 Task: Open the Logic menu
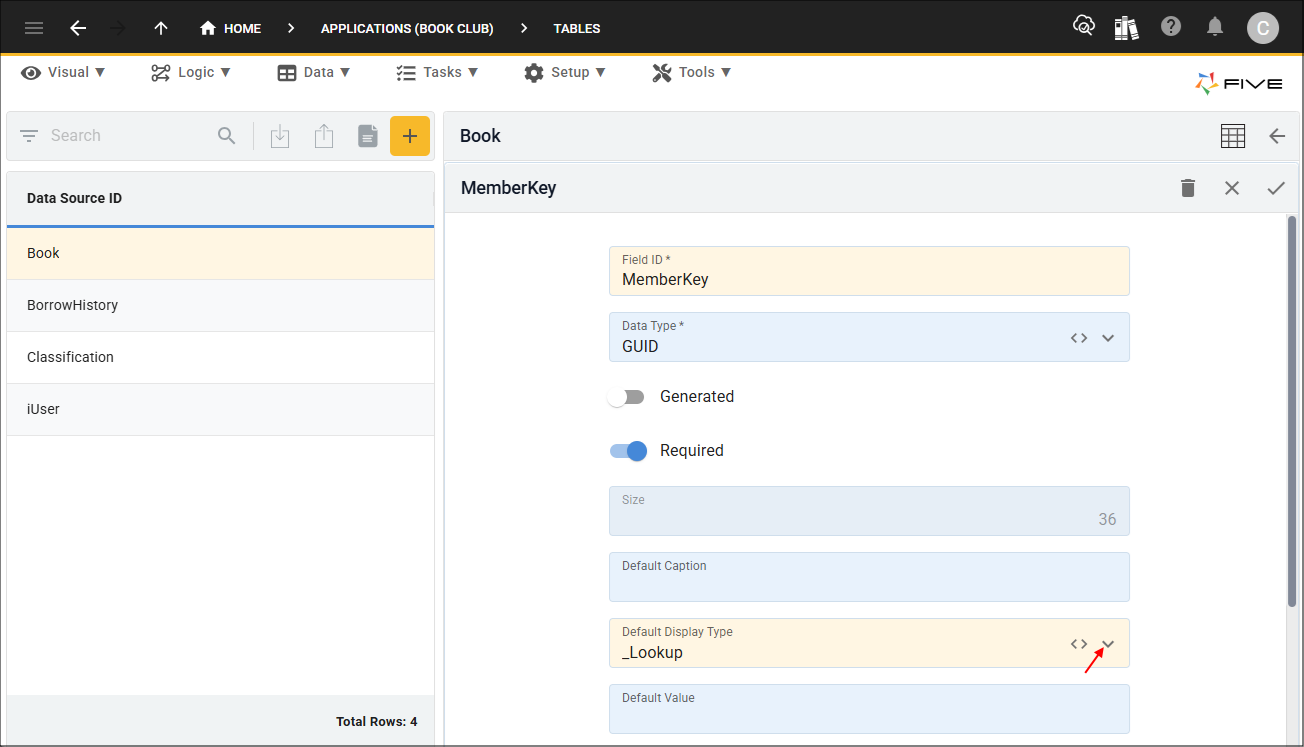(190, 72)
